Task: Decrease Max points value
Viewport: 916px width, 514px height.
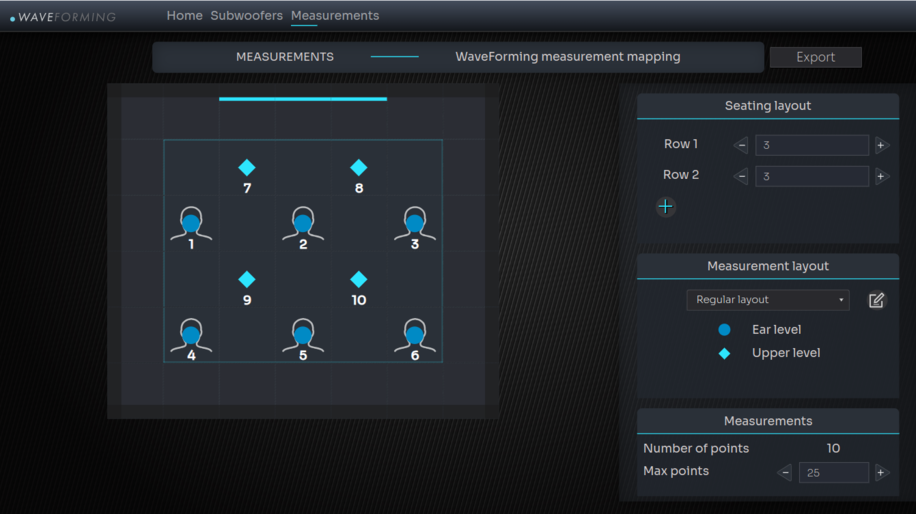Action: [x=785, y=473]
